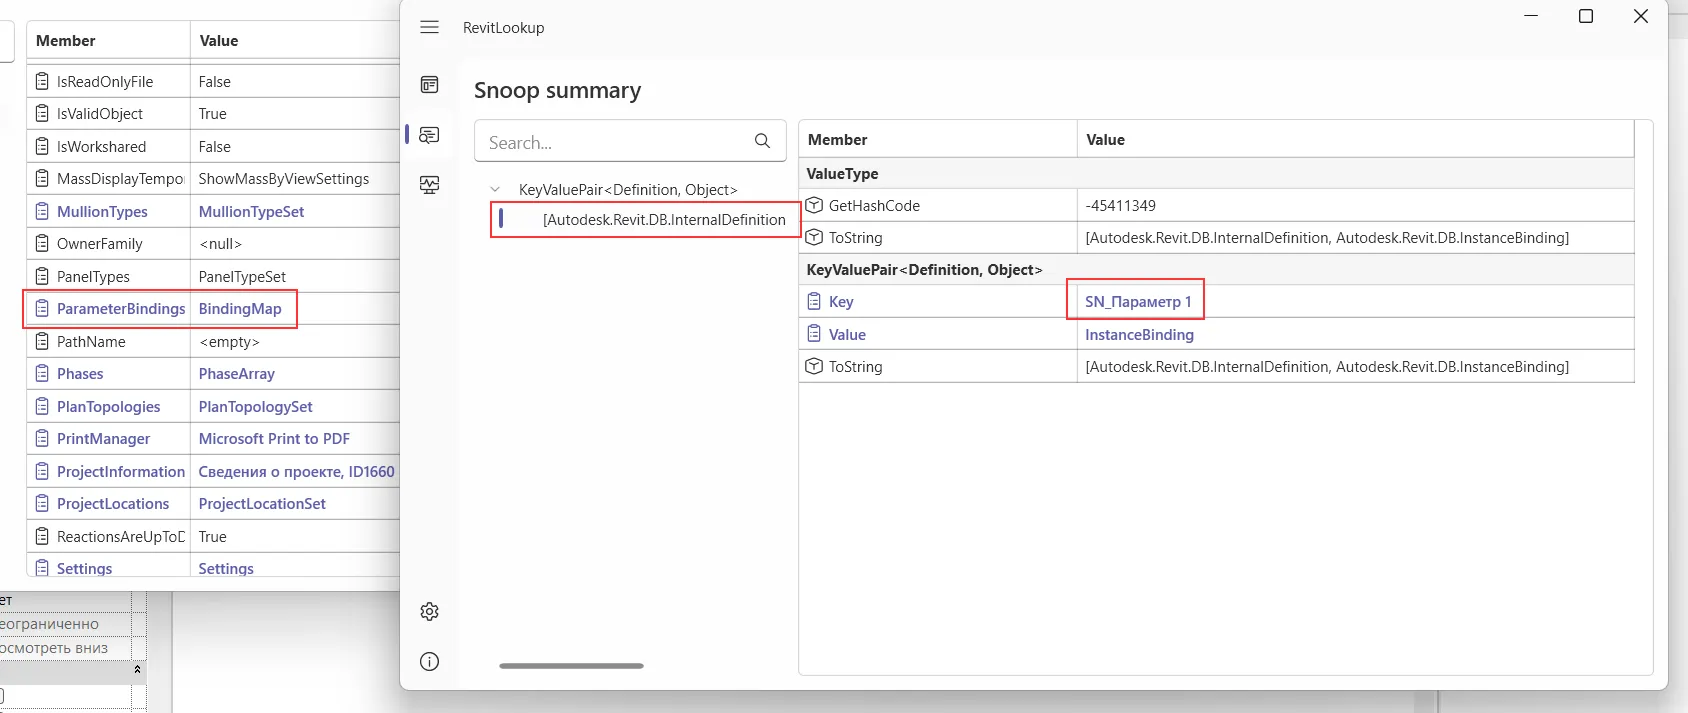
Task: Select the -45411349 hash code value
Action: coord(1120,205)
